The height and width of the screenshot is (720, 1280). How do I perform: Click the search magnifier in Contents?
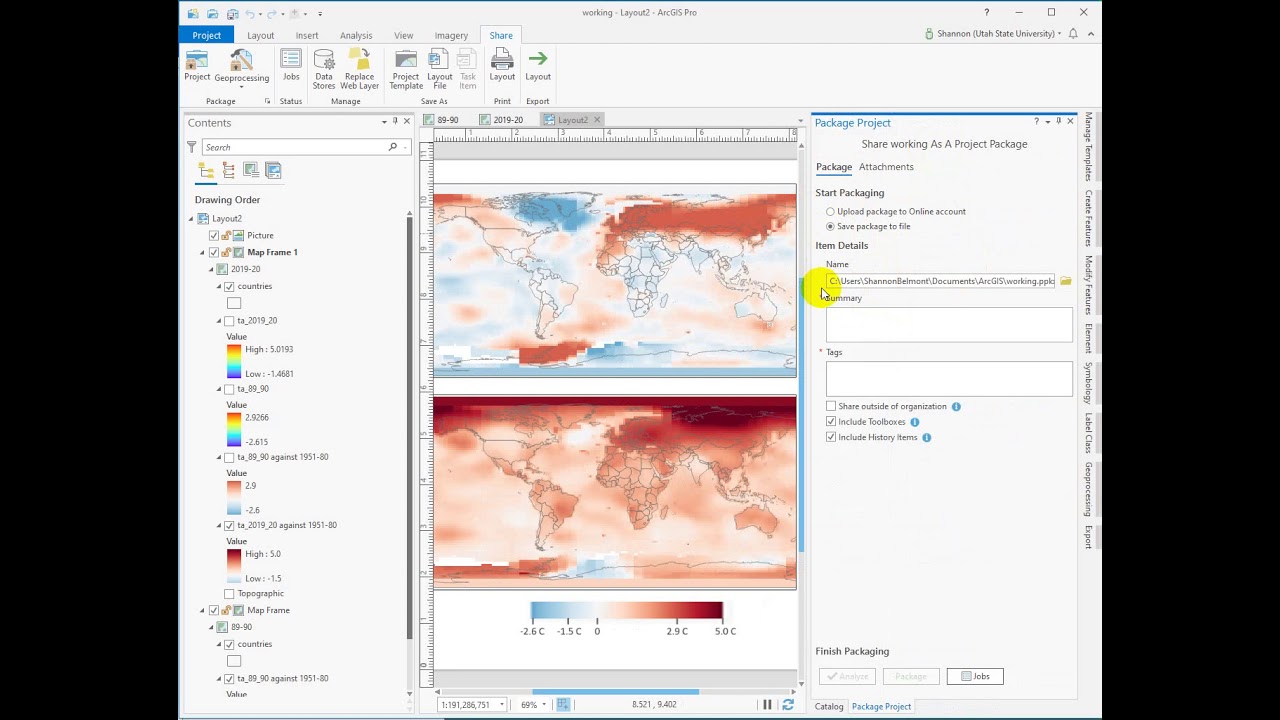click(393, 147)
